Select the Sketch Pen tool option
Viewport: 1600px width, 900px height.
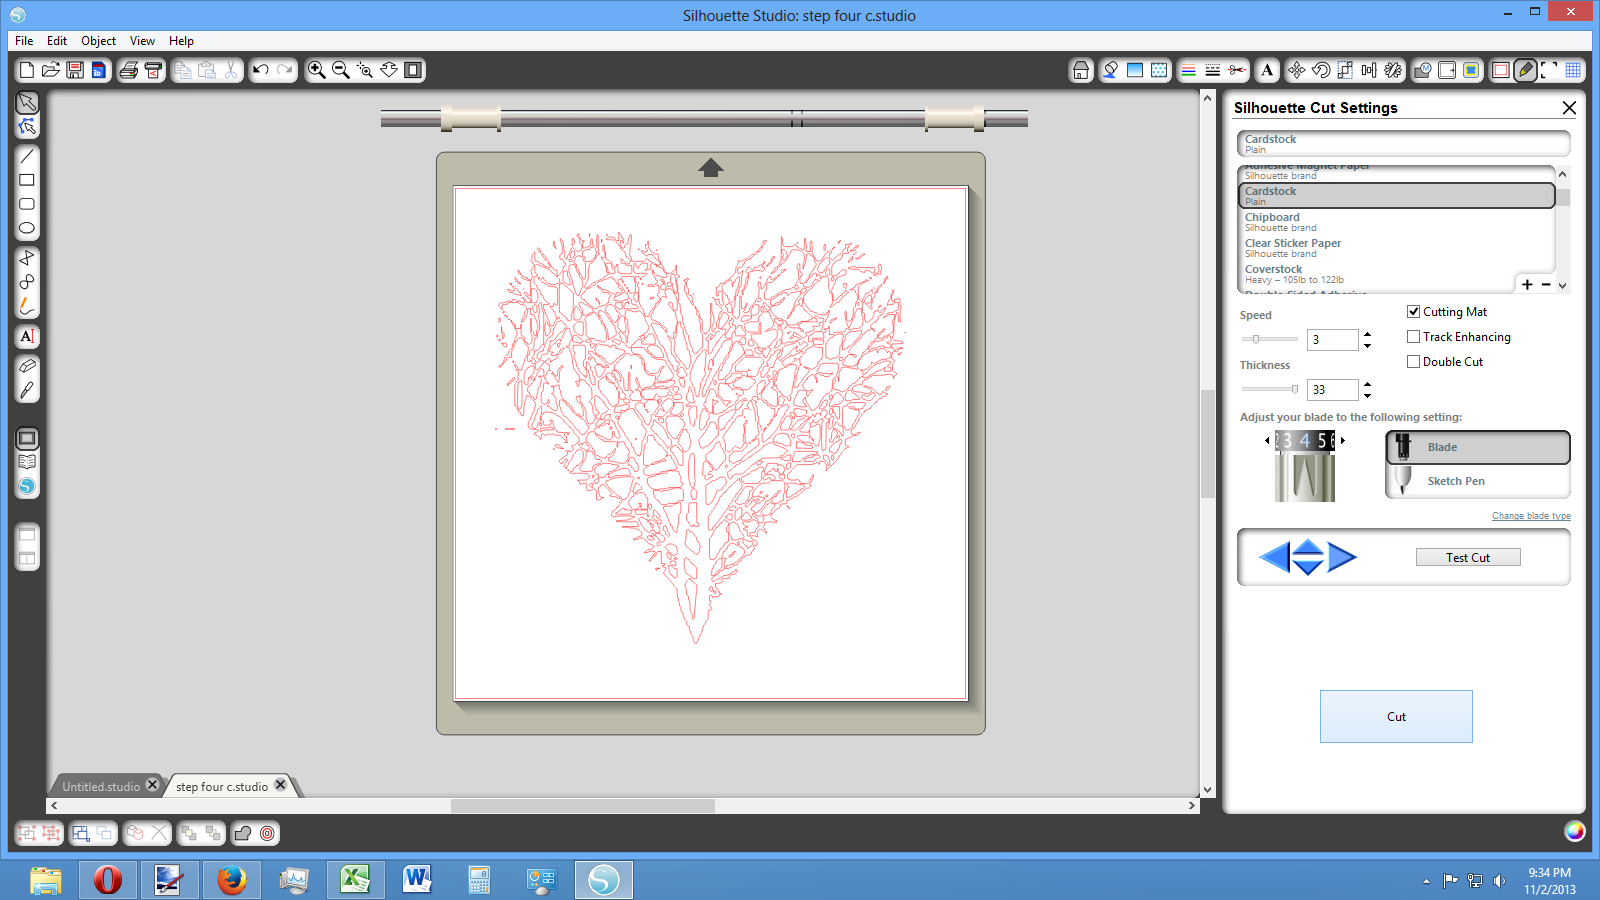[x=1478, y=481]
